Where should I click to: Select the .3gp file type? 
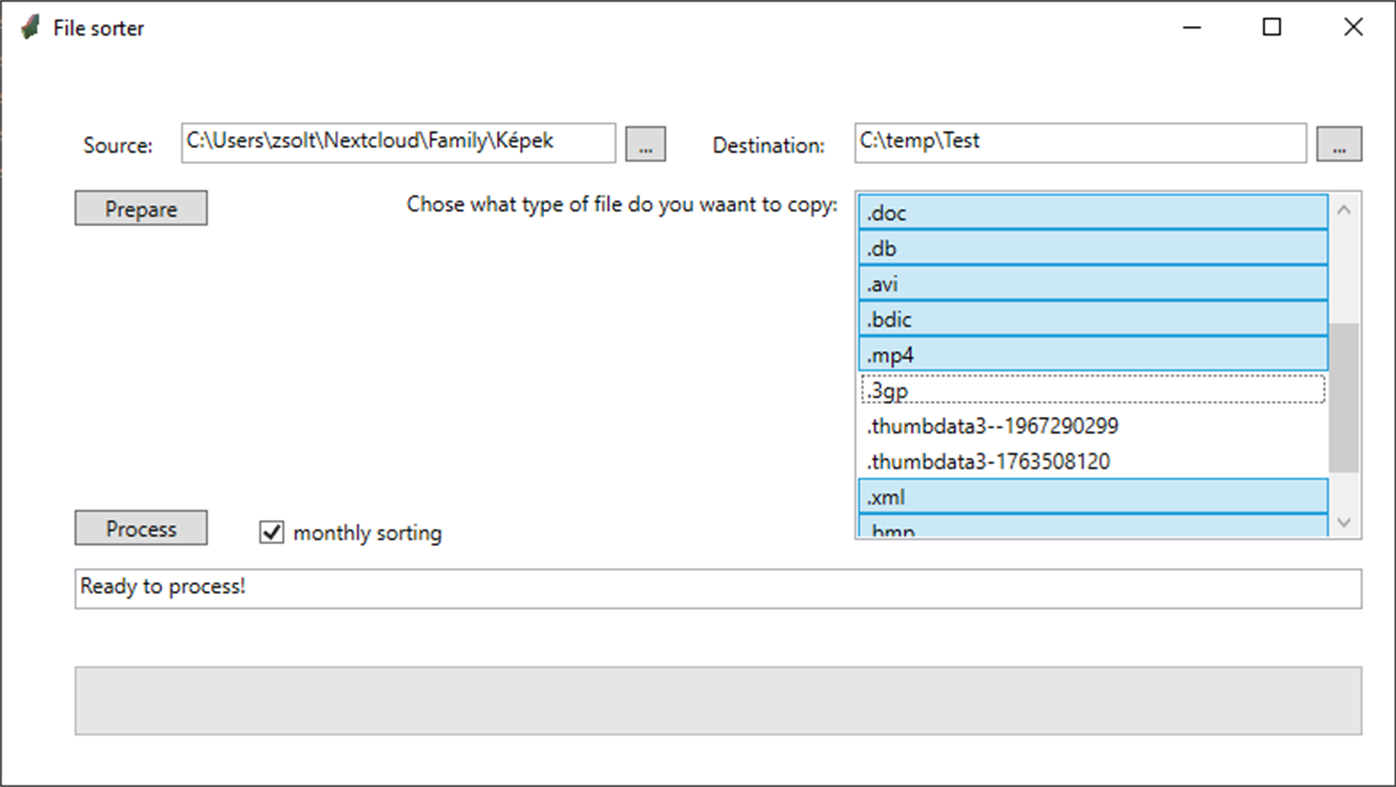point(1090,390)
